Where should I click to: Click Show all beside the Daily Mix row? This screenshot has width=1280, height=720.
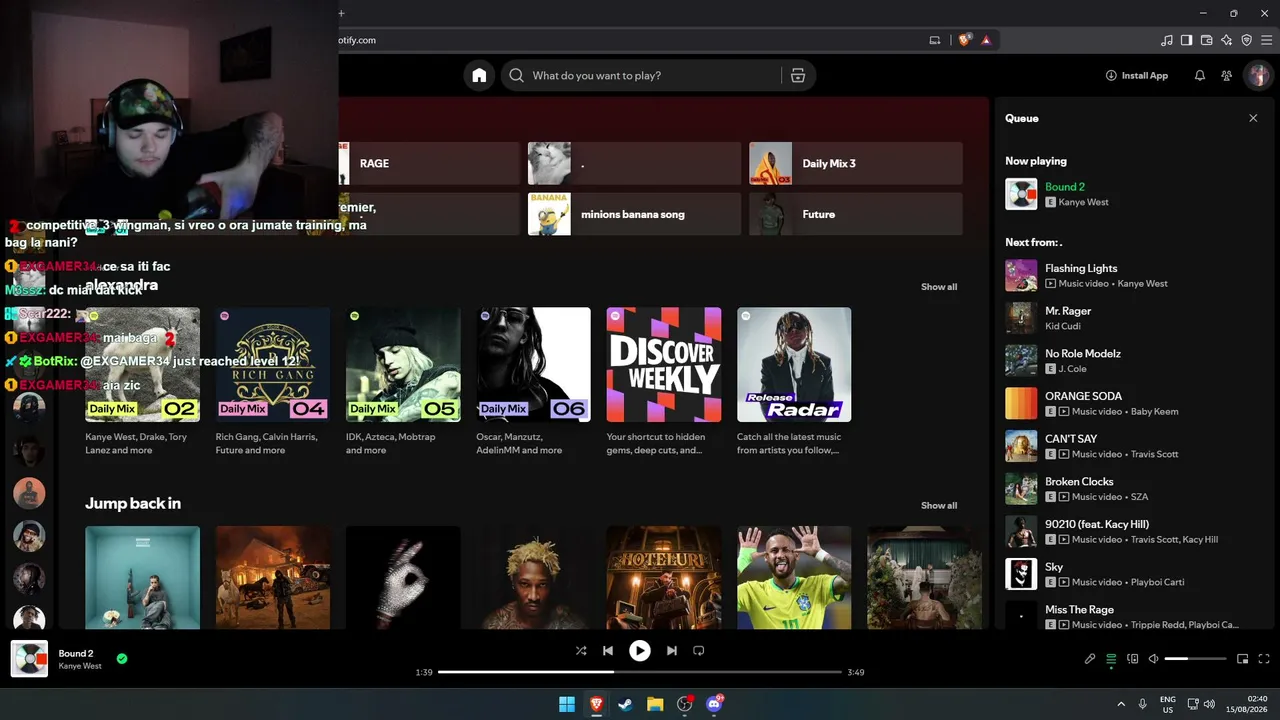(x=939, y=287)
